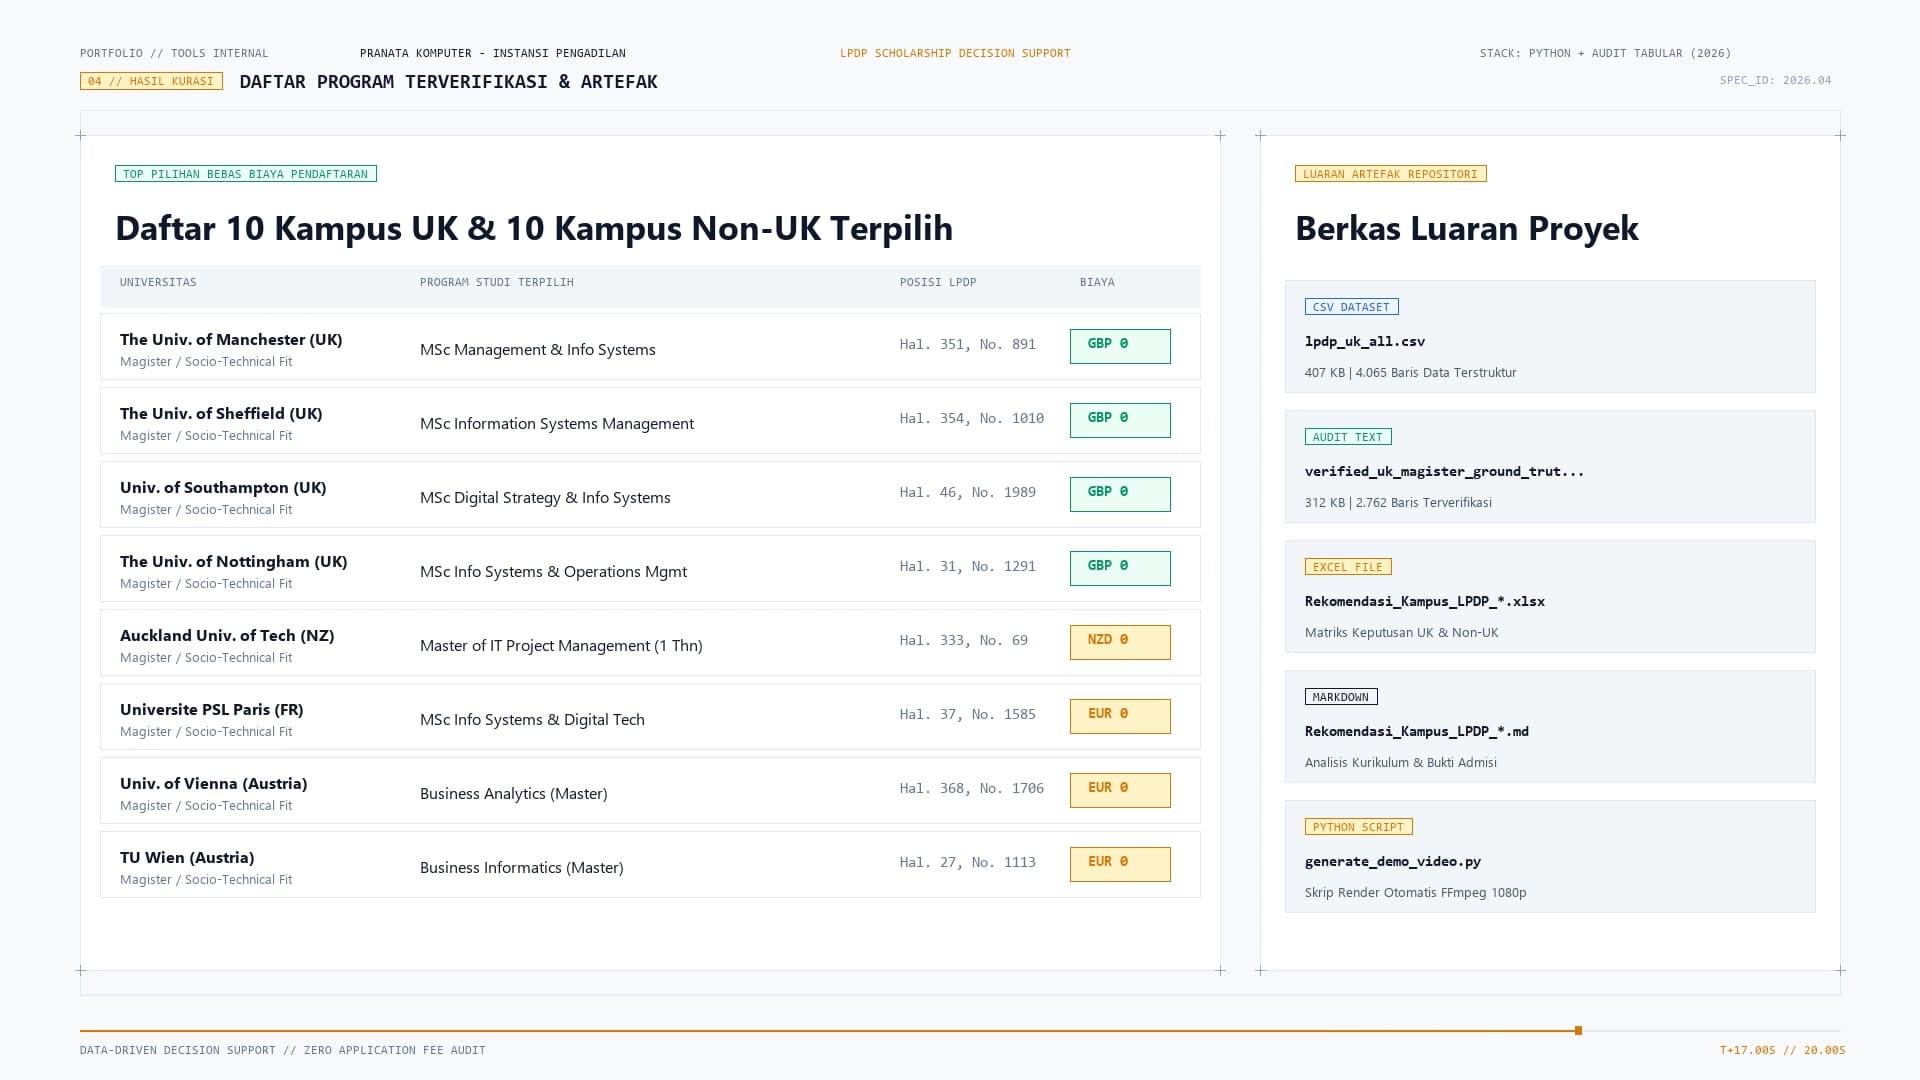Click the UNIVERSITAS column header
Image resolution: width=1920 pixels, height=1080 pixels.
158,282
